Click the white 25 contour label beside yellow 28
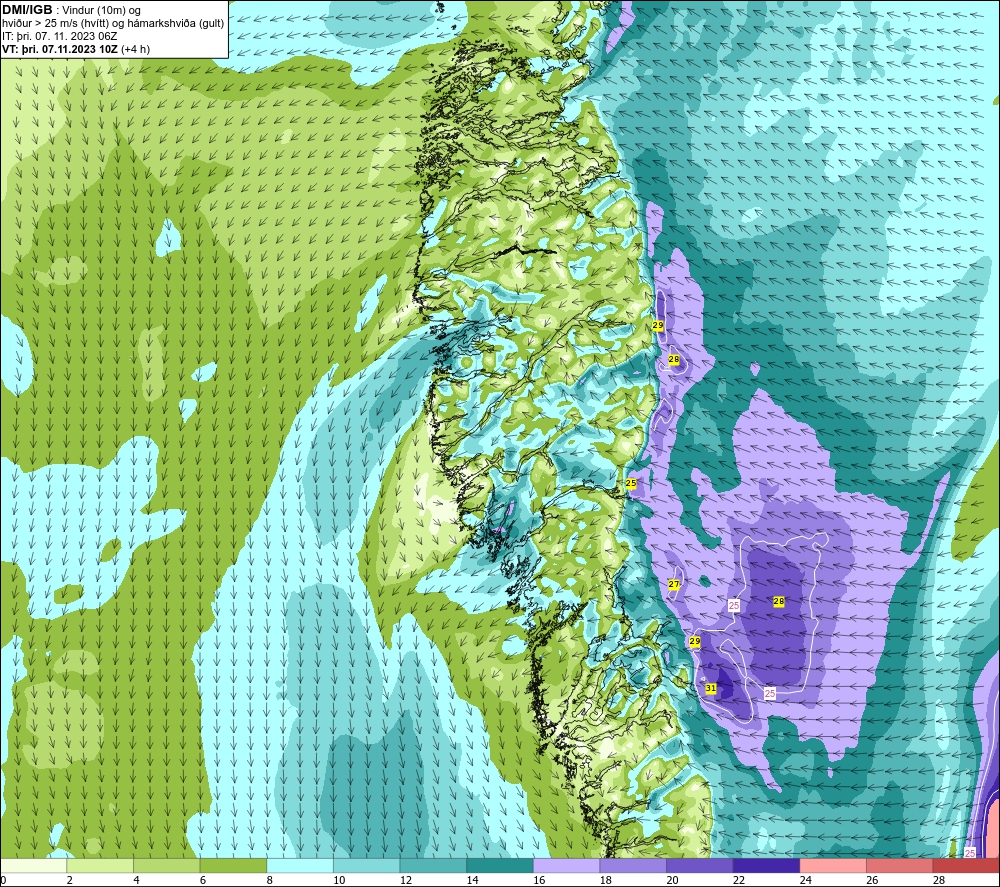Screen dimensions: 1000x887 (x=734, y=605)
